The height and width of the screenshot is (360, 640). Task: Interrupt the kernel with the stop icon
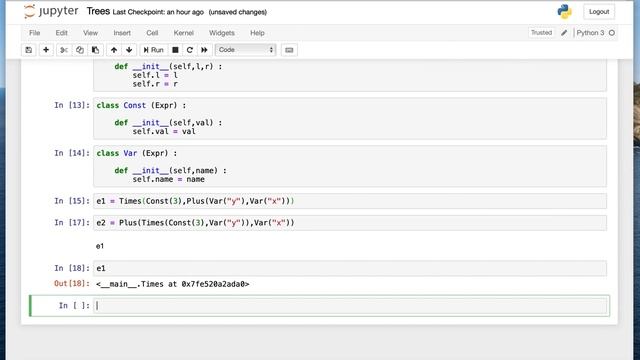(175, 50)
